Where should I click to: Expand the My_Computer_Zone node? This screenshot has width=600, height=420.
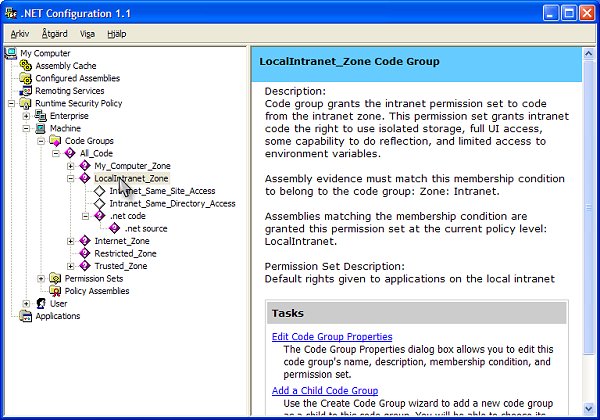(x=70, y=166)
